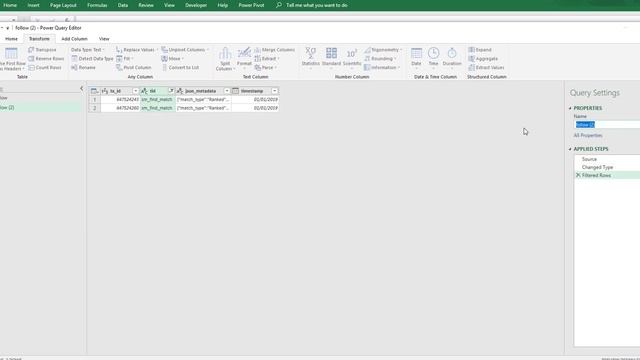Click the Statistics icon
Screen dimensions: 640x360
pyautogui.click(x=311, y=53)
